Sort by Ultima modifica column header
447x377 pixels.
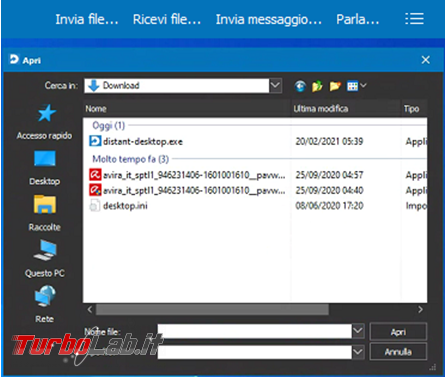point(346,109)
